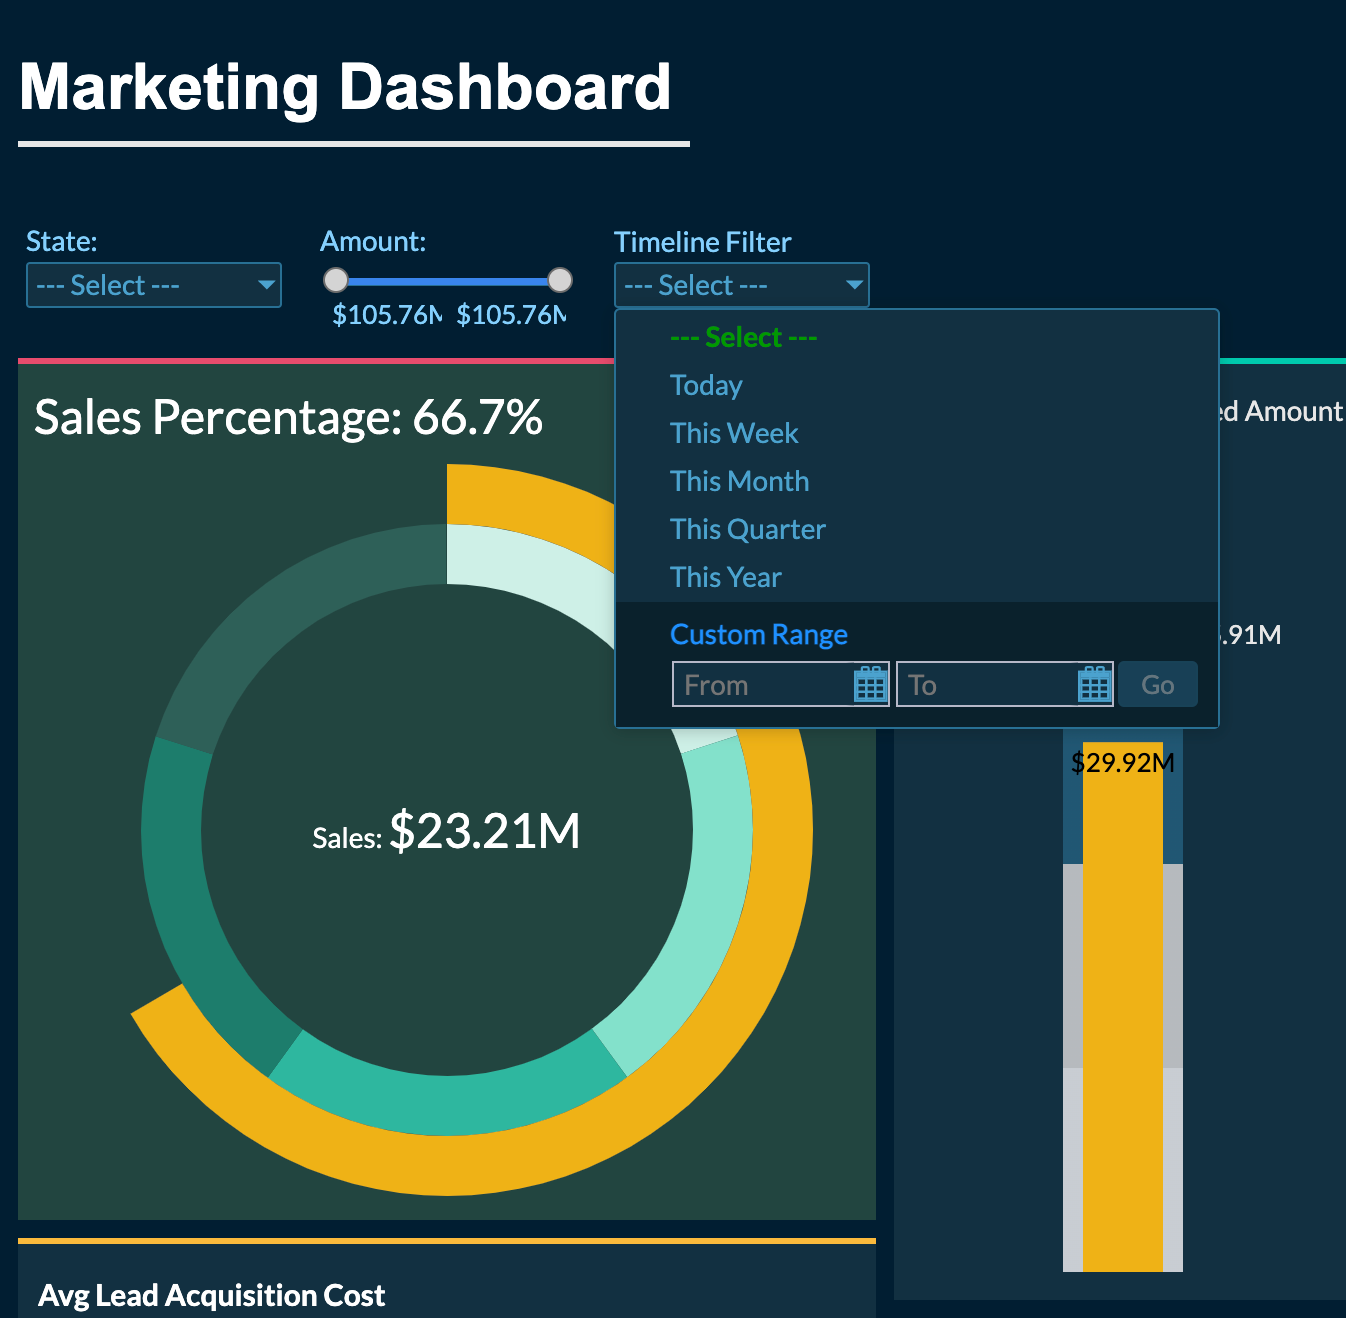The height and width of the screenshot is (1318, 1346).
Task: Open the Custom Range option
Action: [758, 634]
